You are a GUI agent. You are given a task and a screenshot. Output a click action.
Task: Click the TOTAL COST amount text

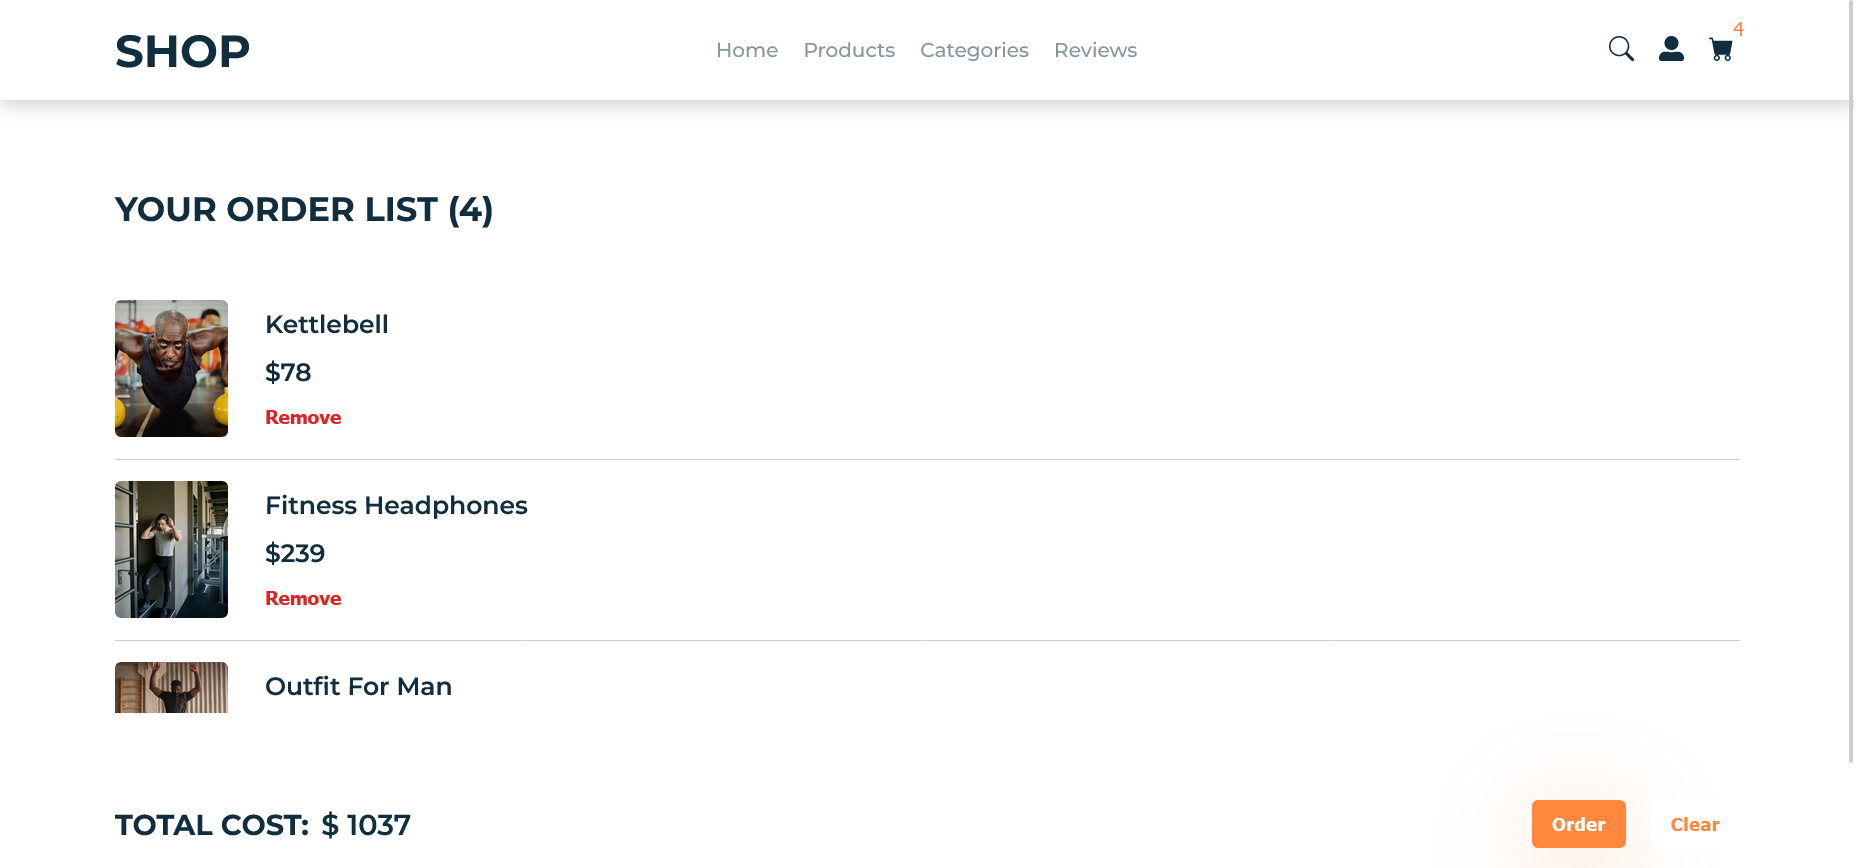click(x=365, y=825)
